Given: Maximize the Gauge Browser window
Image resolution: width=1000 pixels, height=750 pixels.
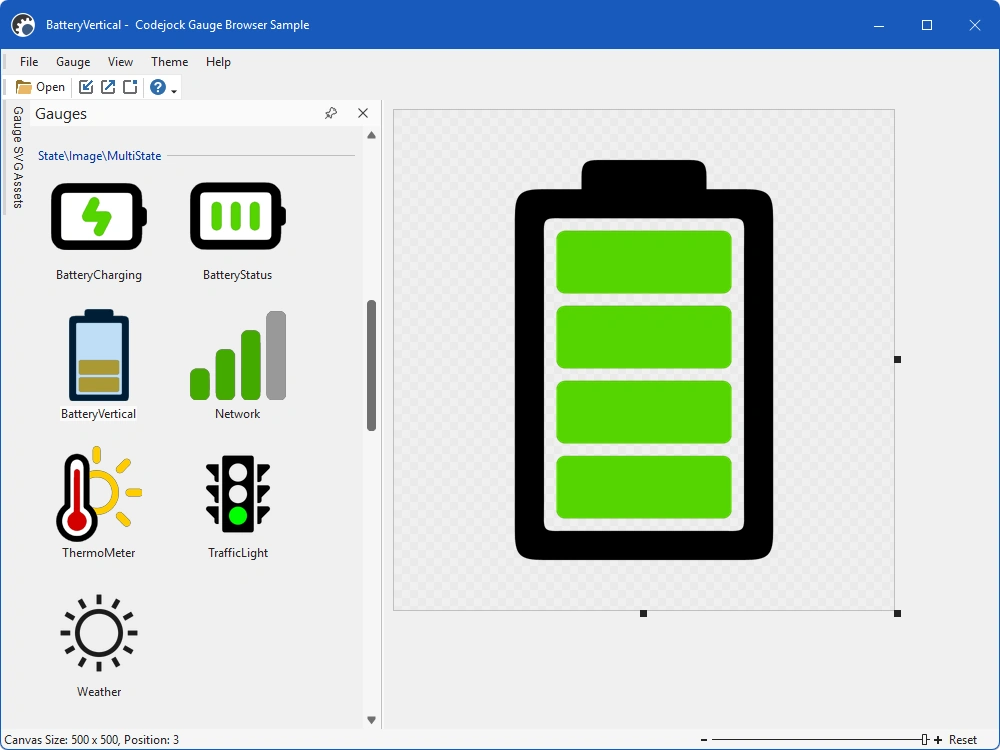Looking at the screenshot, I should tap(927, 25).
